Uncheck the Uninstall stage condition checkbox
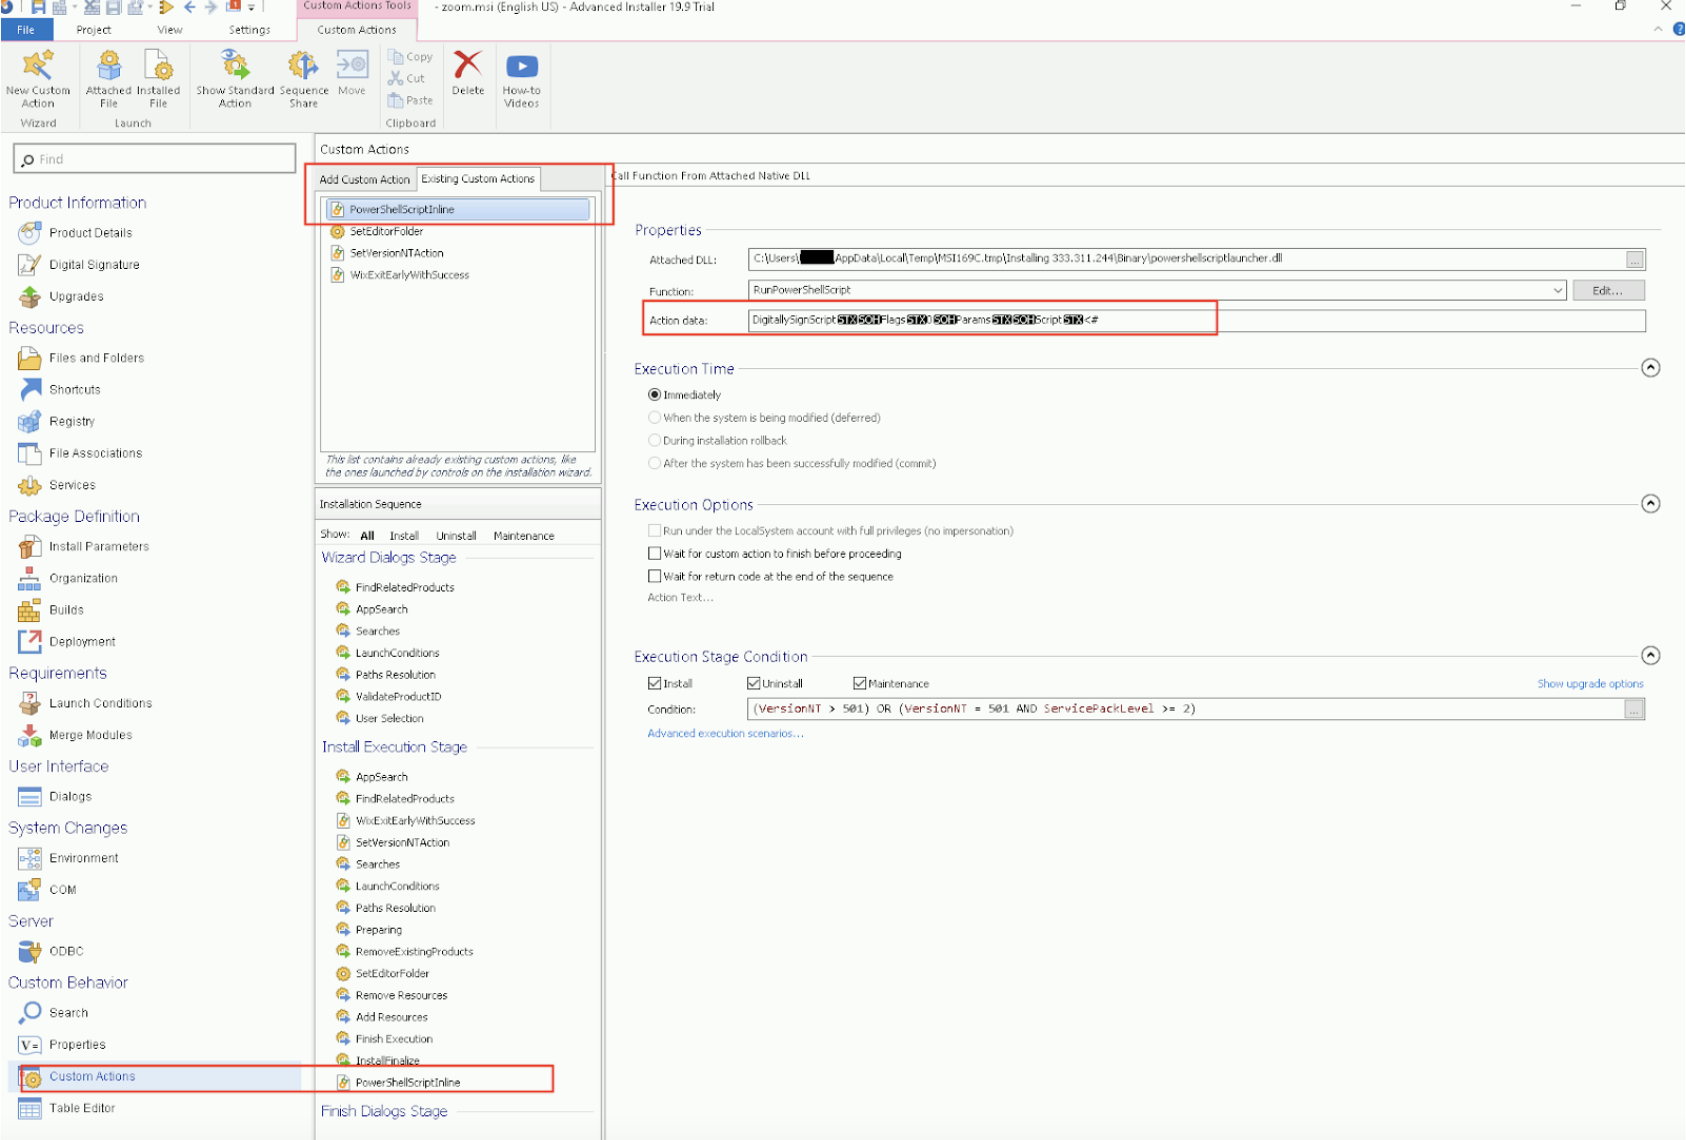Viewport: 1686px width, 1140px height. point(754,684)
